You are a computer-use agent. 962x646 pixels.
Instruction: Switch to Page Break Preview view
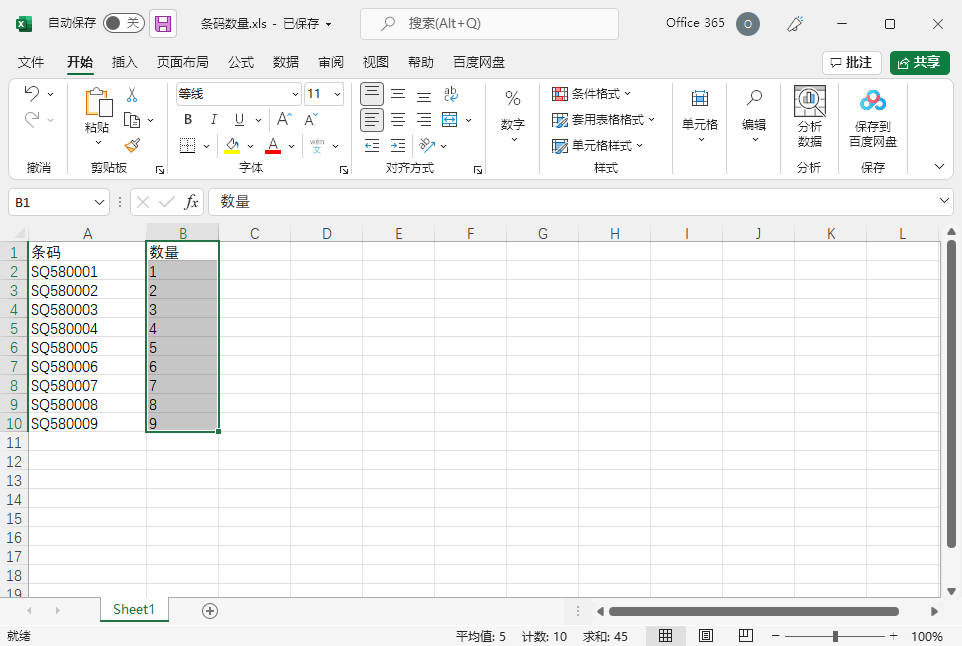click(x=745, y=636)
